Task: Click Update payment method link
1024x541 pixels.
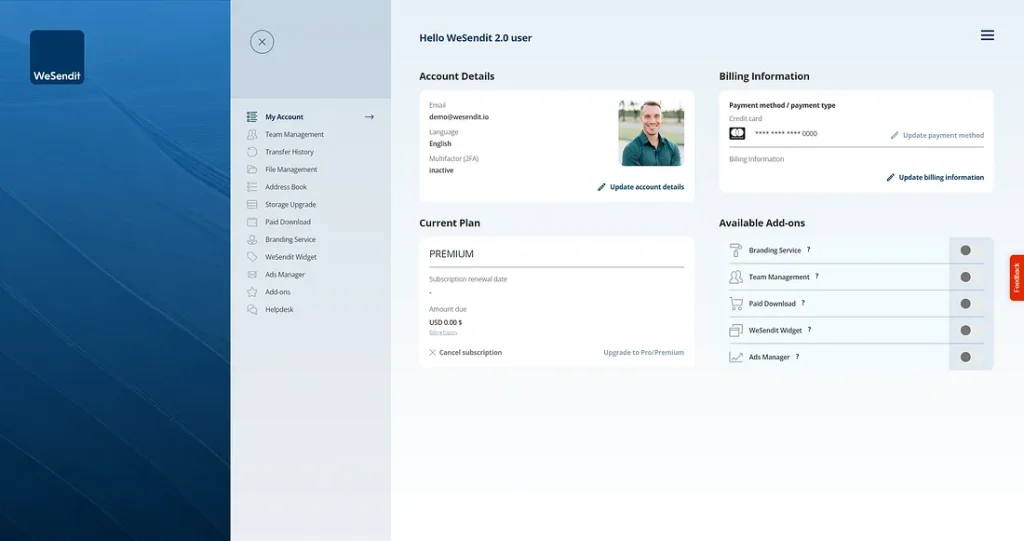Action: coord(937,135)
